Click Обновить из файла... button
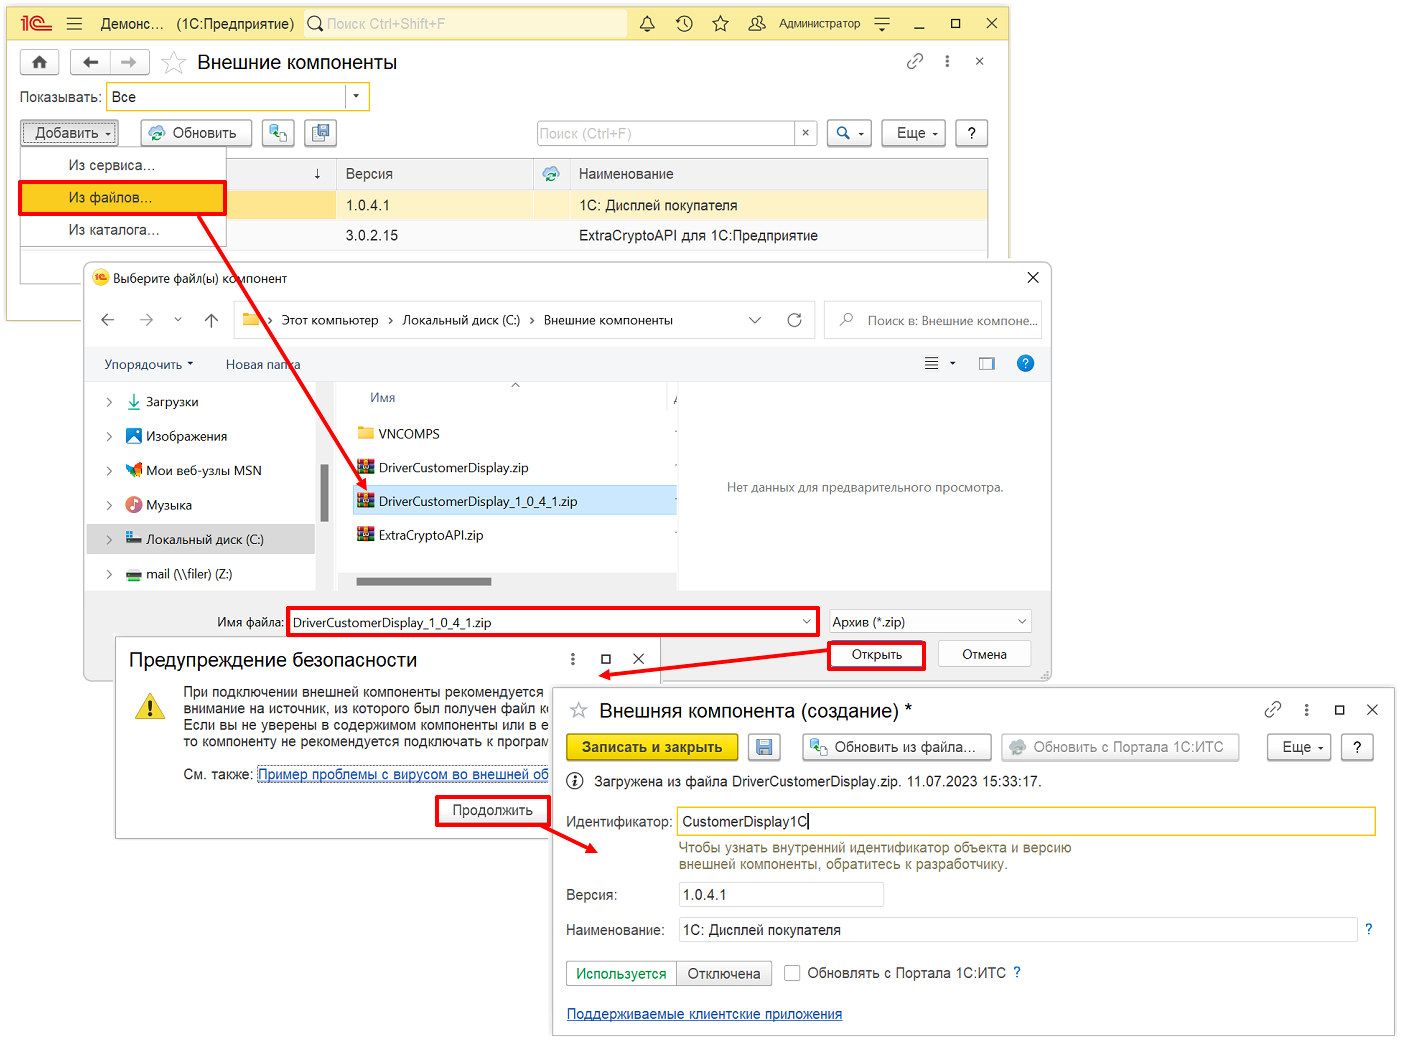The image size is (1407, 1040). point(896,747)
